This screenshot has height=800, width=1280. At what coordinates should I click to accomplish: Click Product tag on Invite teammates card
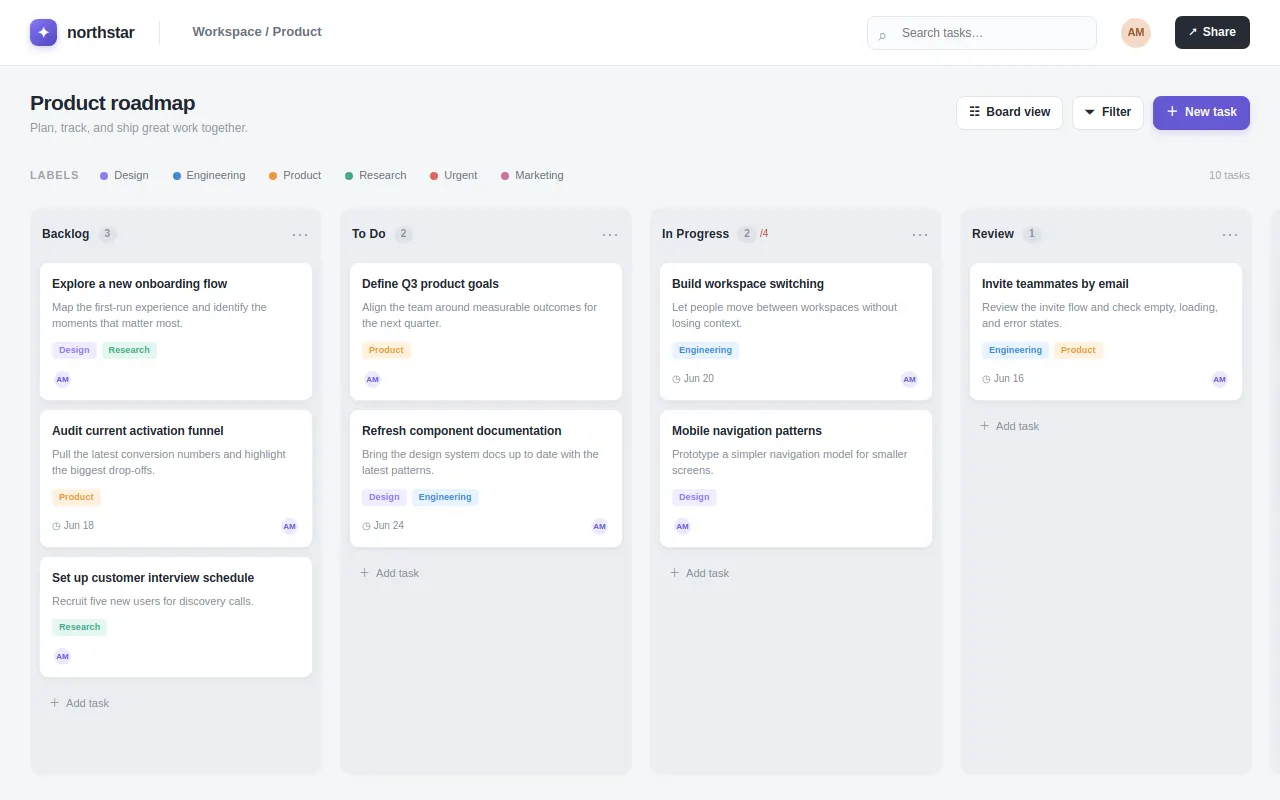pos(1078,350)
